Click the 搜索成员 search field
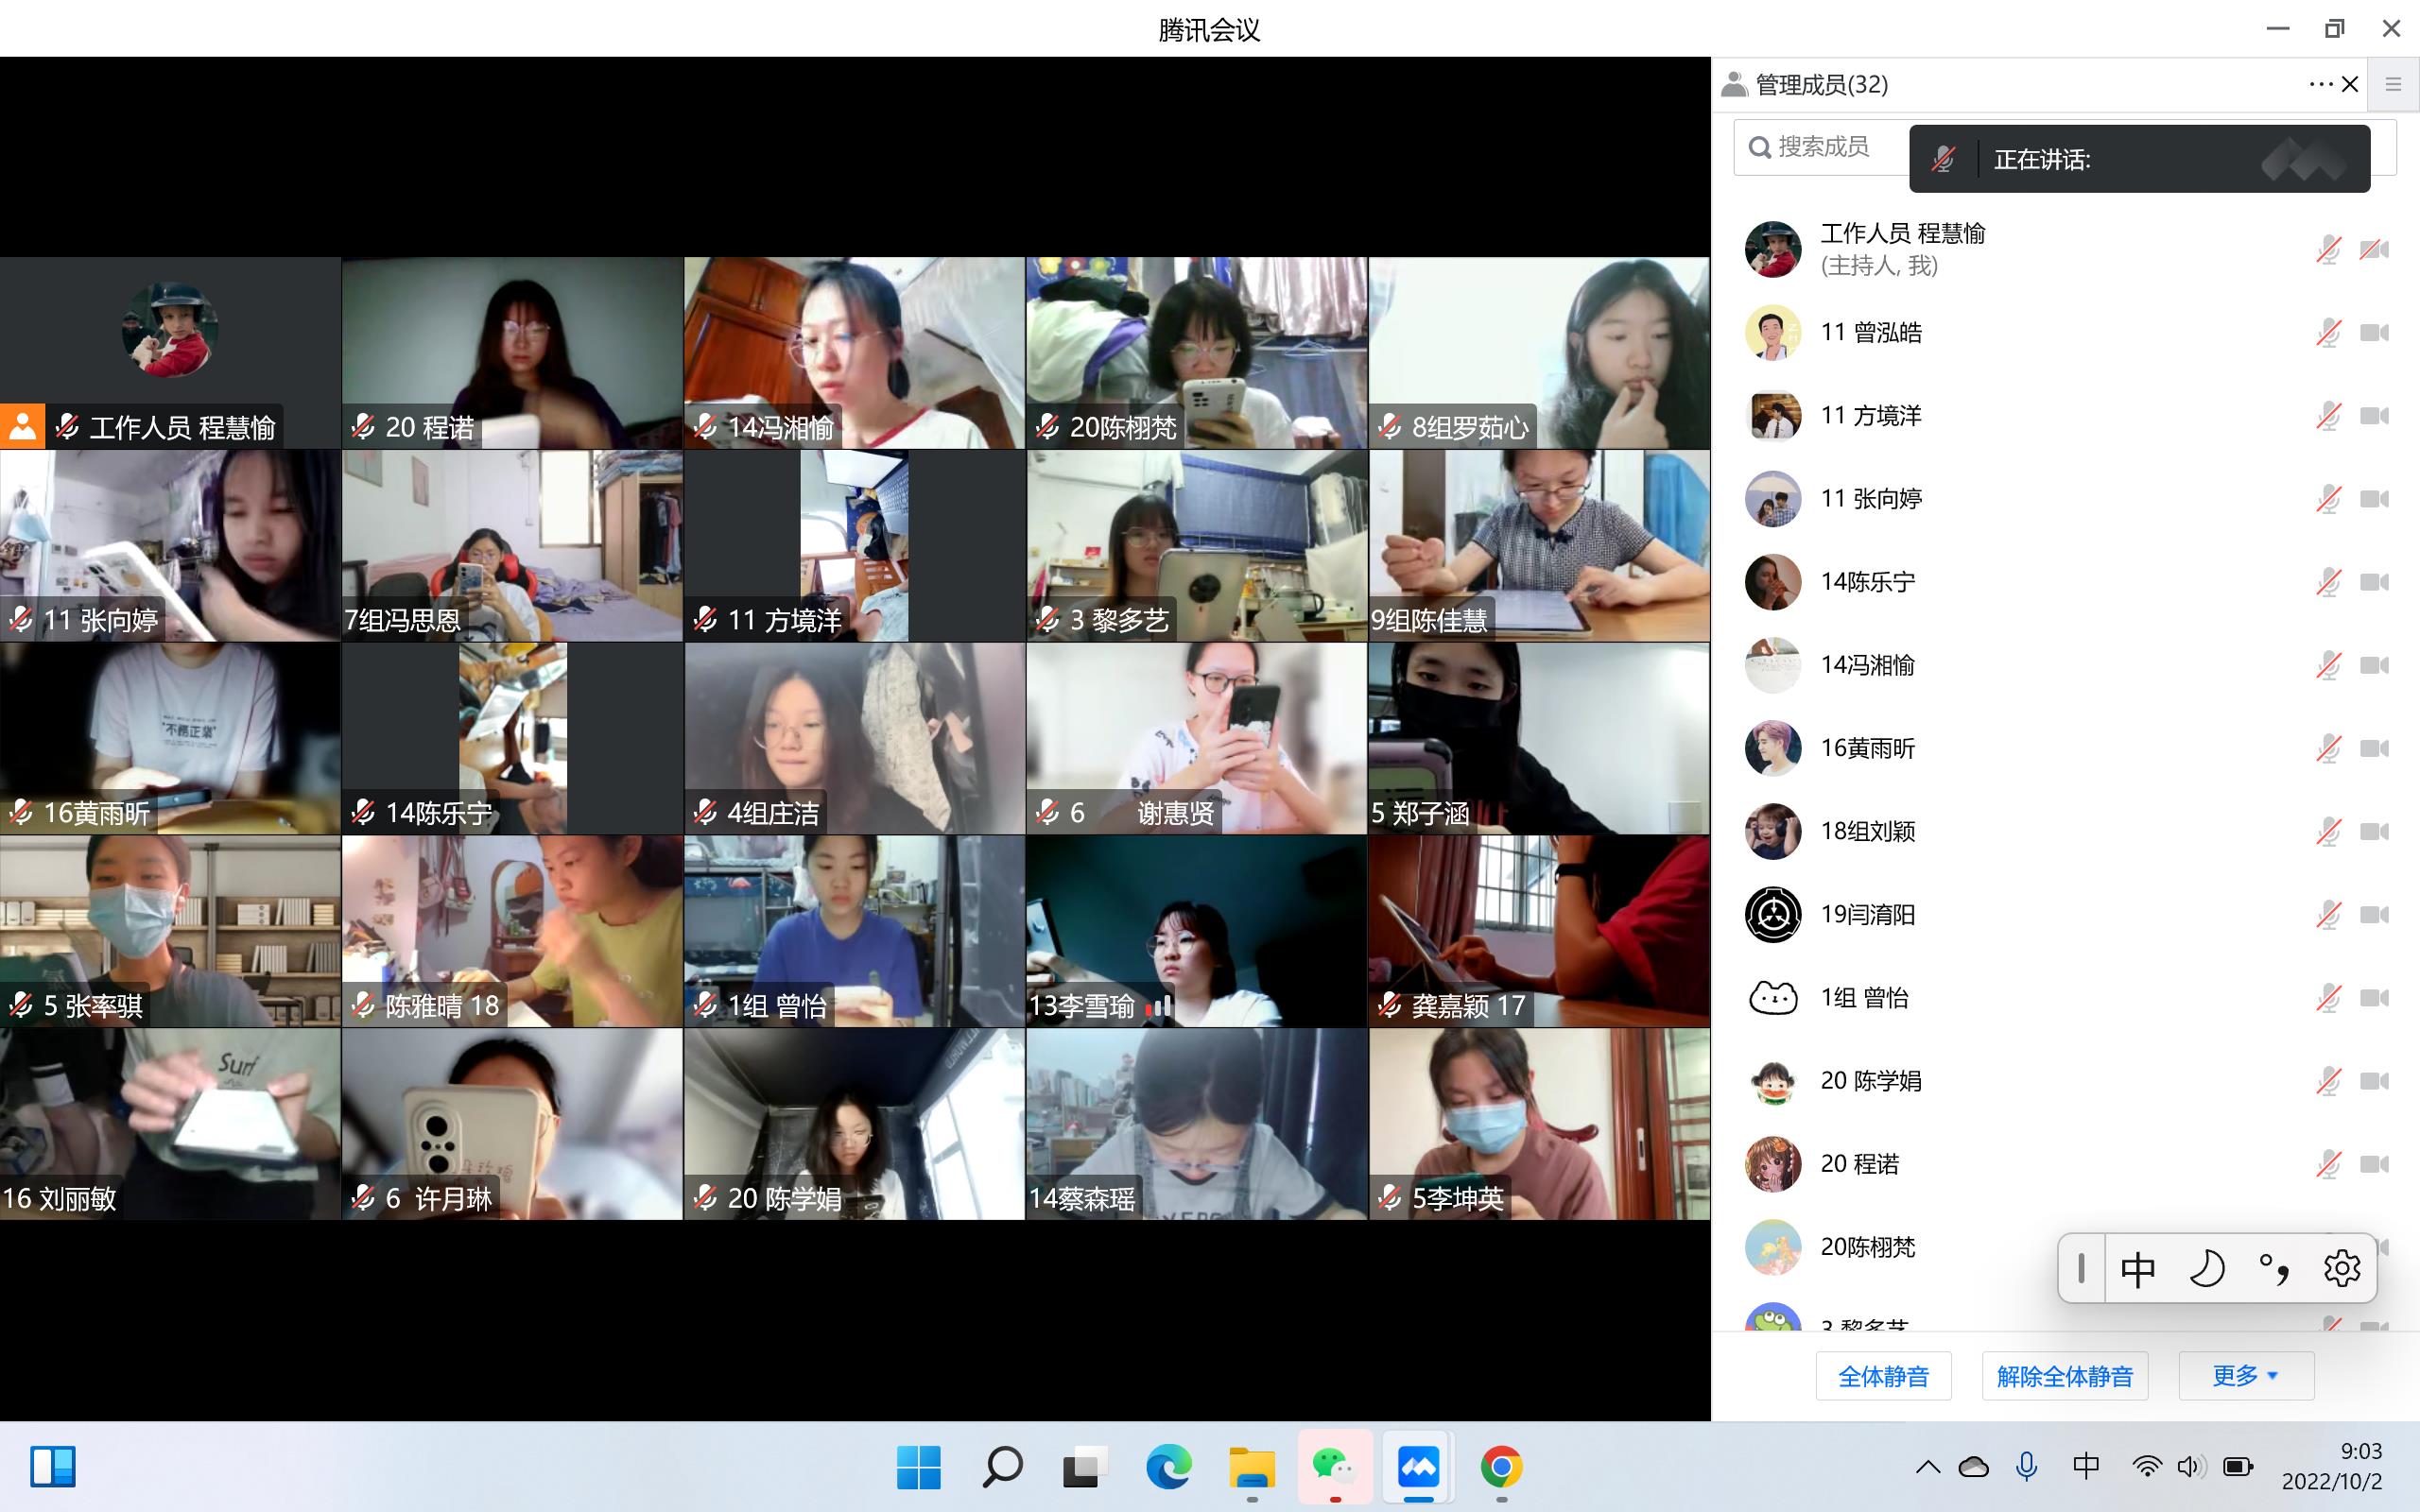This screenshot has width=2420, height=1512. pos(1824,147)
